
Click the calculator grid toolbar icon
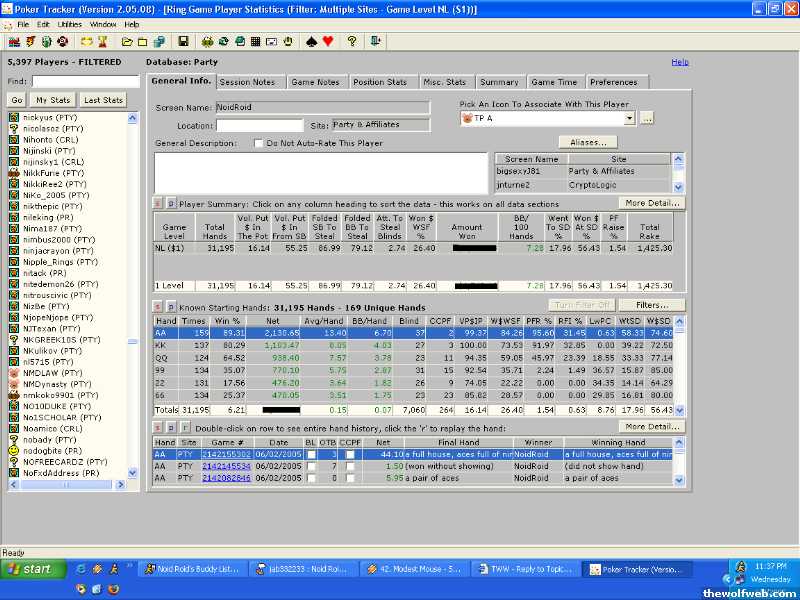coord(256,42)
